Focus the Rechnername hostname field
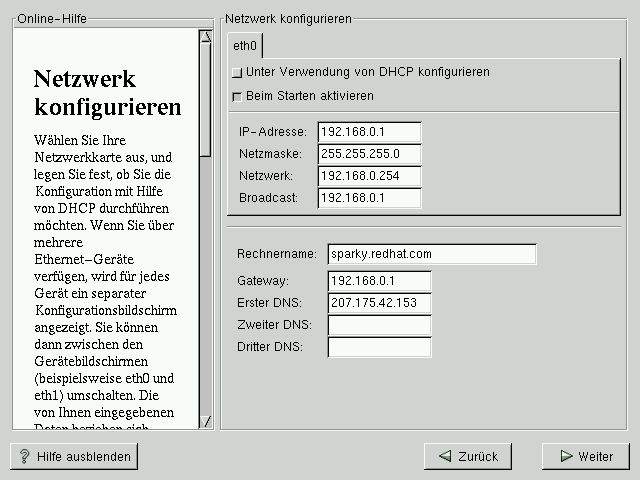640x480 pixels. click(431, 254)
